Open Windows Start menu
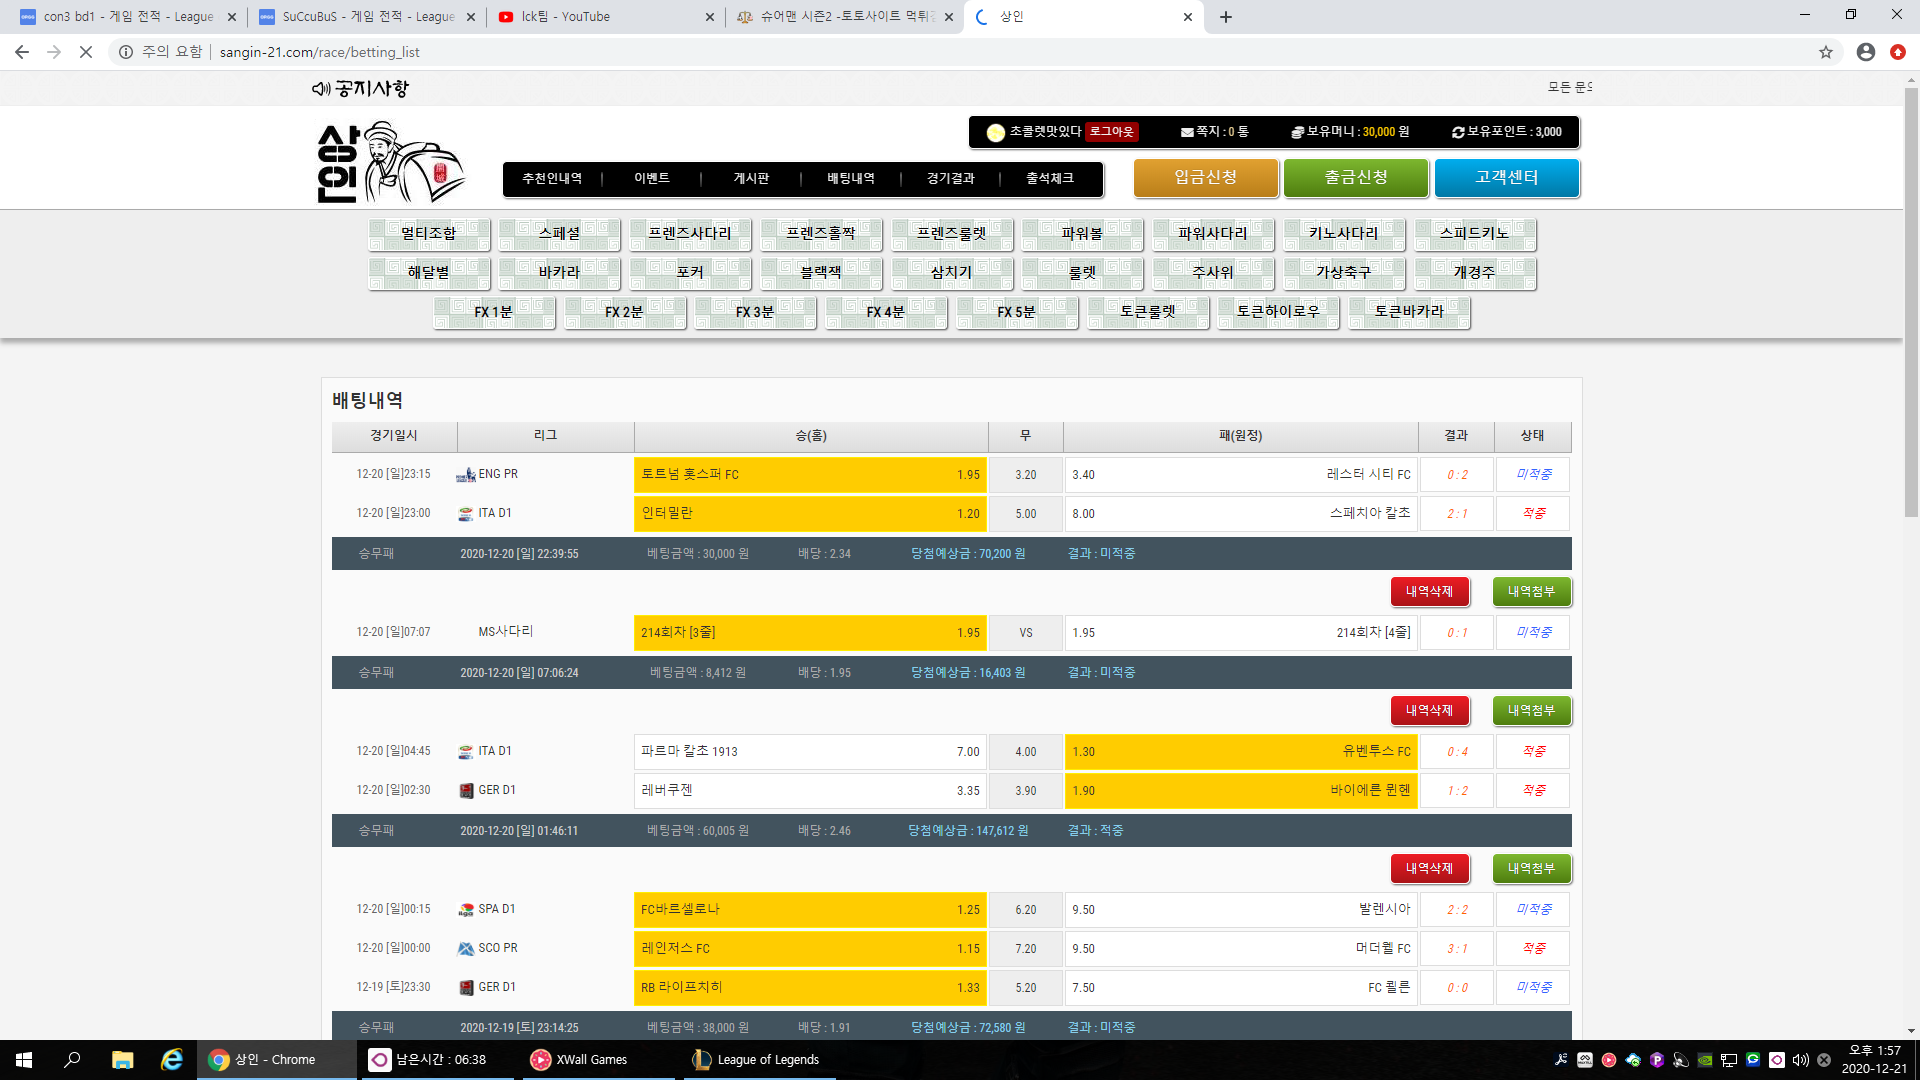Screen dimensions: 1920x1080 pyautogui.click(x=24, y=1060)
